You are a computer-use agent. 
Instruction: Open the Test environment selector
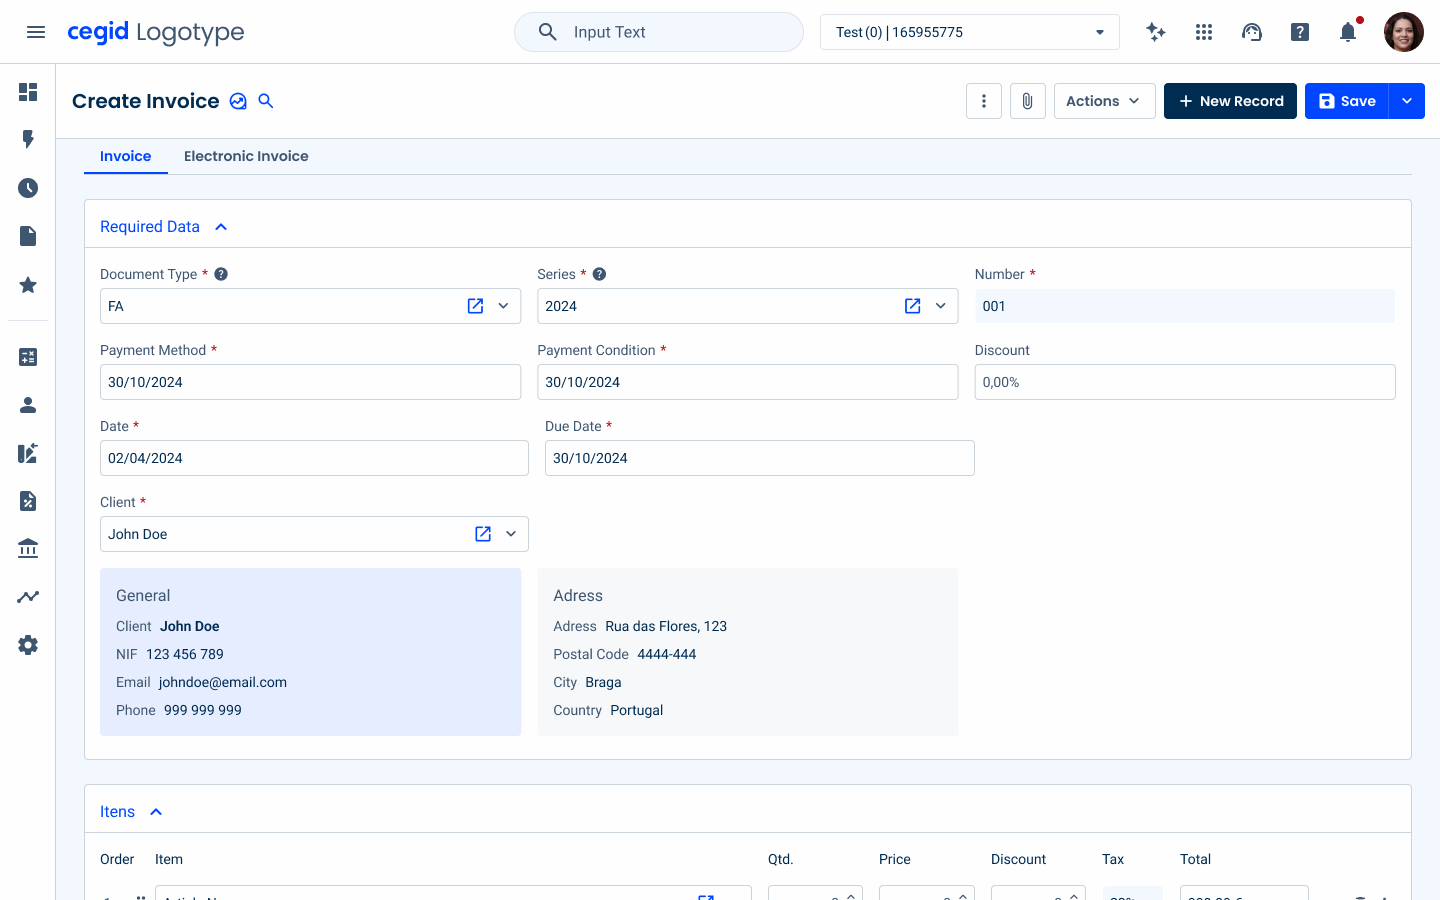tap(969, 31)
